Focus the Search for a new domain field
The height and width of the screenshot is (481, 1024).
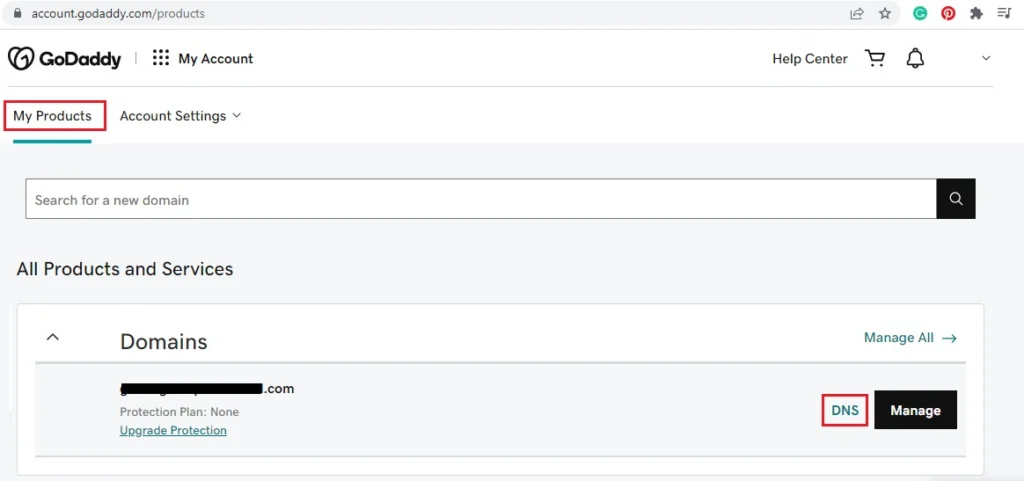pyautogui.click(x=481, y=199)
